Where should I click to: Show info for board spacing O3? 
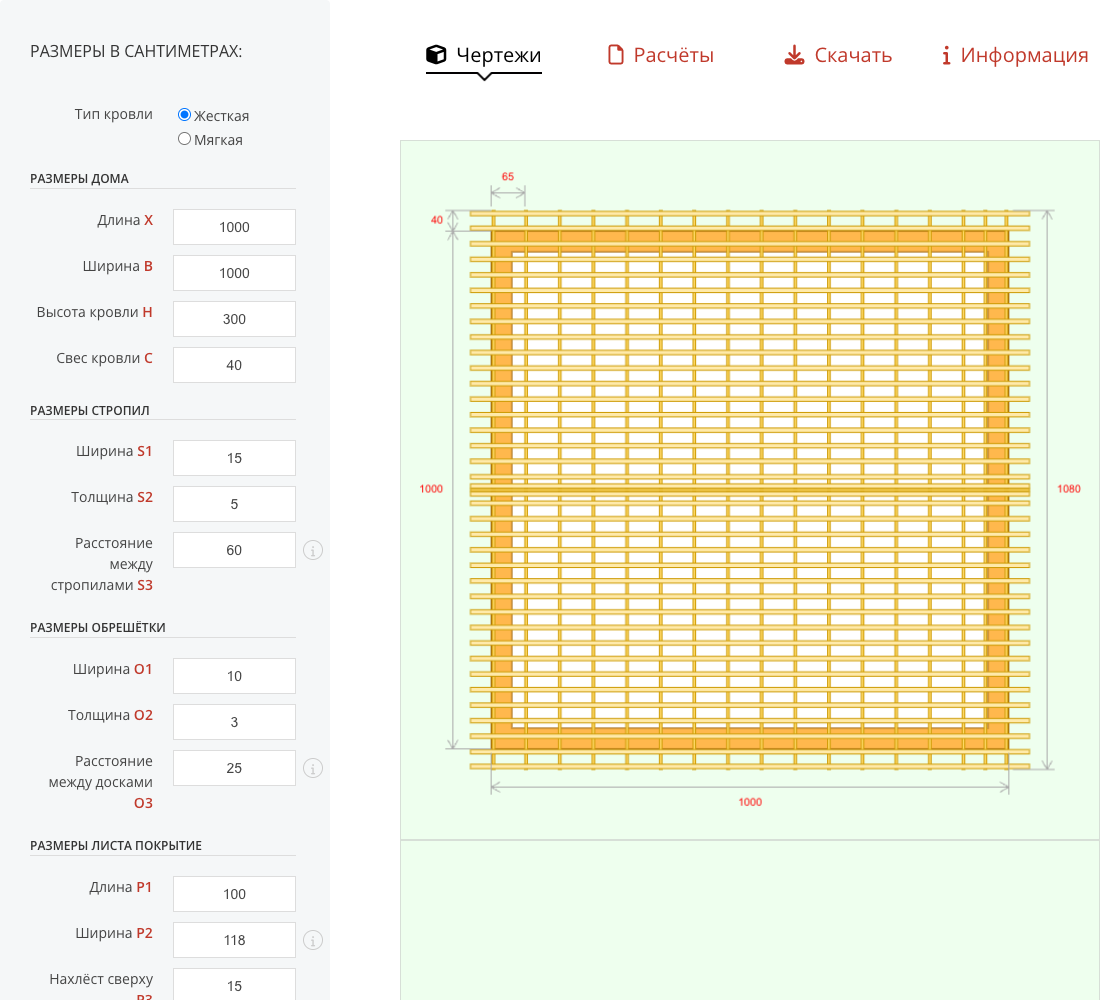pos(313,768)
